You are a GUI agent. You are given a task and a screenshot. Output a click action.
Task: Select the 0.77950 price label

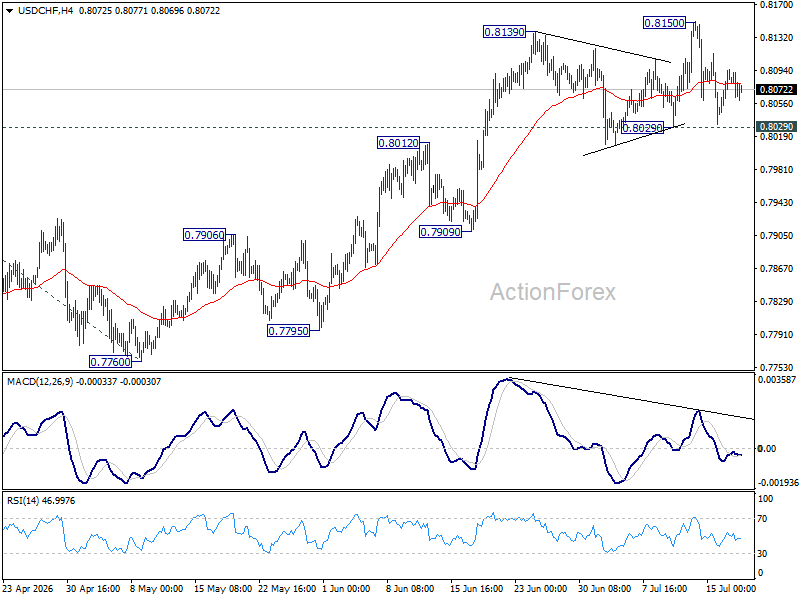coord(289,331)
